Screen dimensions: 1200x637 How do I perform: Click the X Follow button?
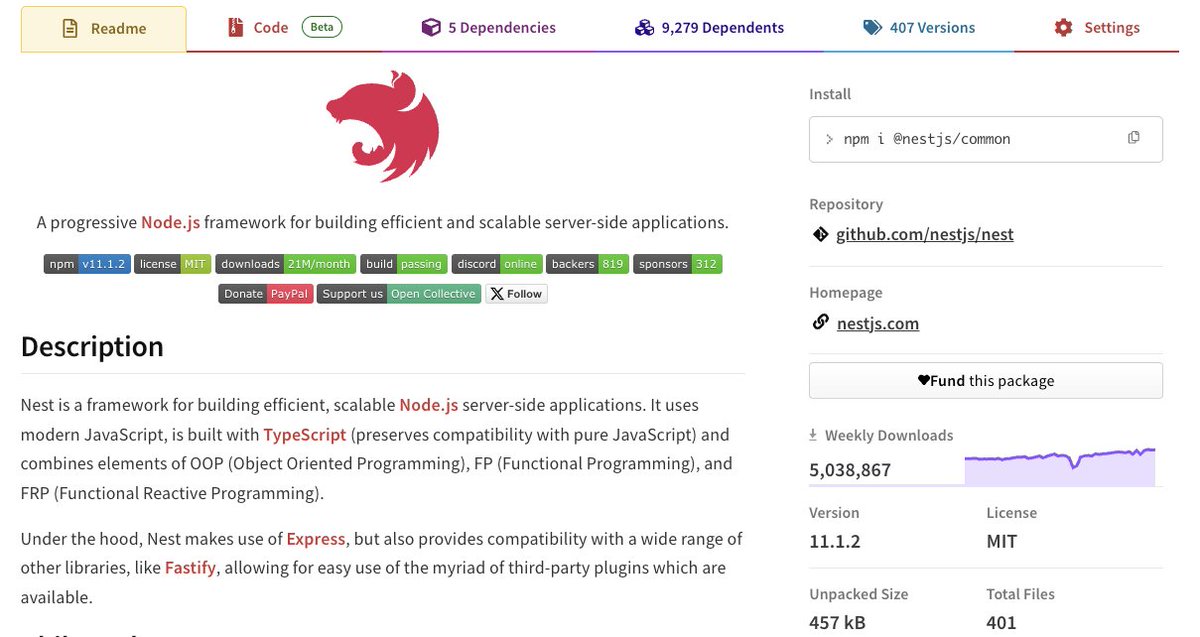point(516,294)
